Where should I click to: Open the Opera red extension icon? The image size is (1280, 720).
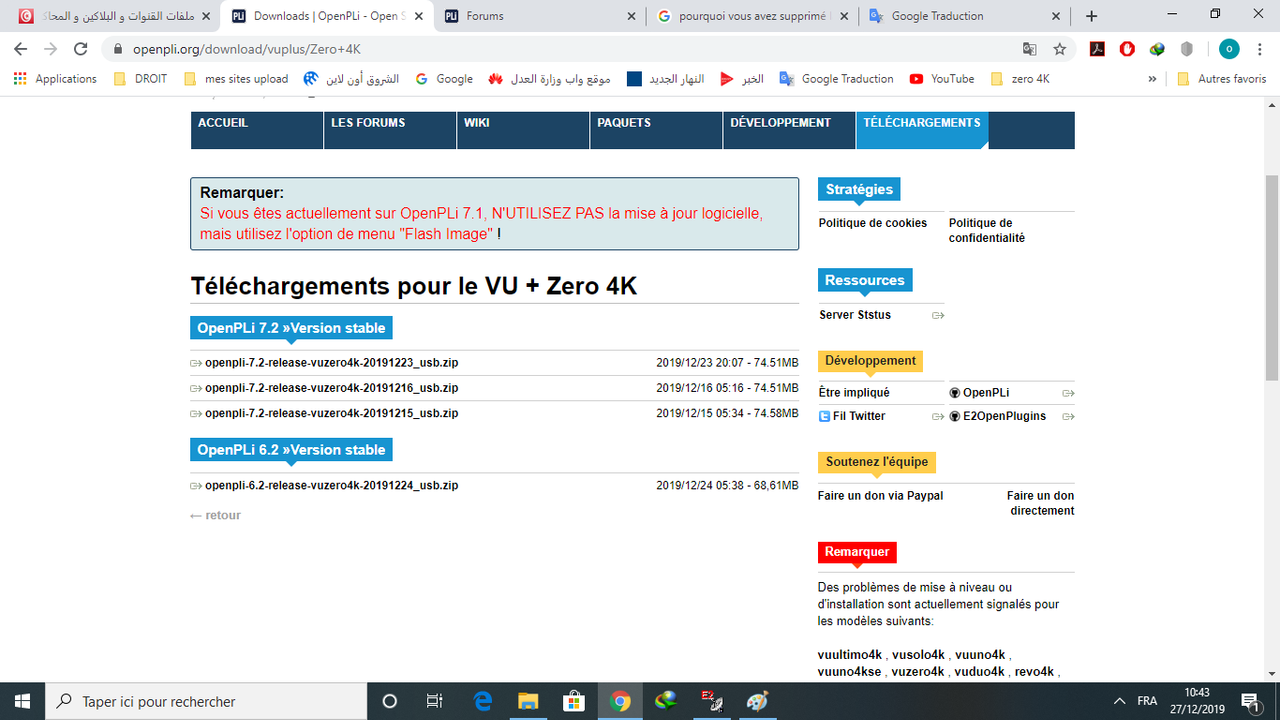pos(1127,49)
